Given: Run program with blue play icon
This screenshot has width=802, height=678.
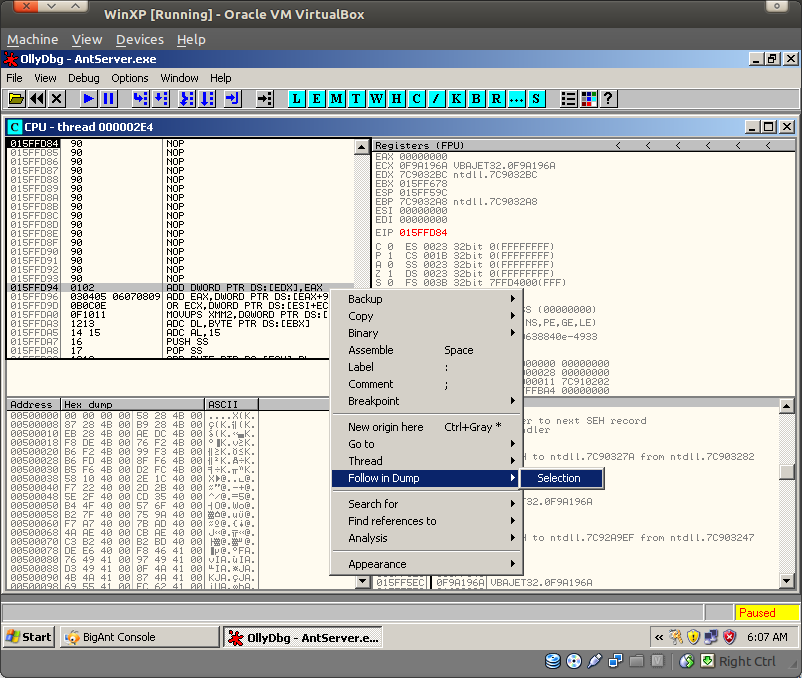Looking at the screenshot, I should coord(88,98).
